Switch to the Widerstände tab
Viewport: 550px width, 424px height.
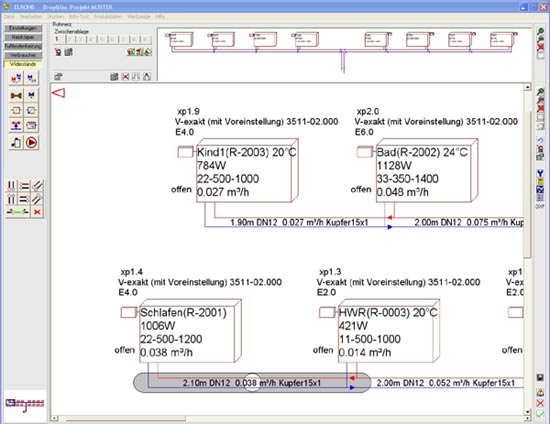coord(23,64)
